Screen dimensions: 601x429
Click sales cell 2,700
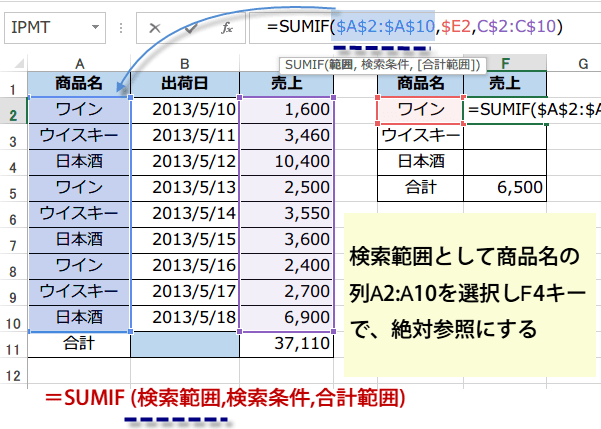(x=286, y=292)
